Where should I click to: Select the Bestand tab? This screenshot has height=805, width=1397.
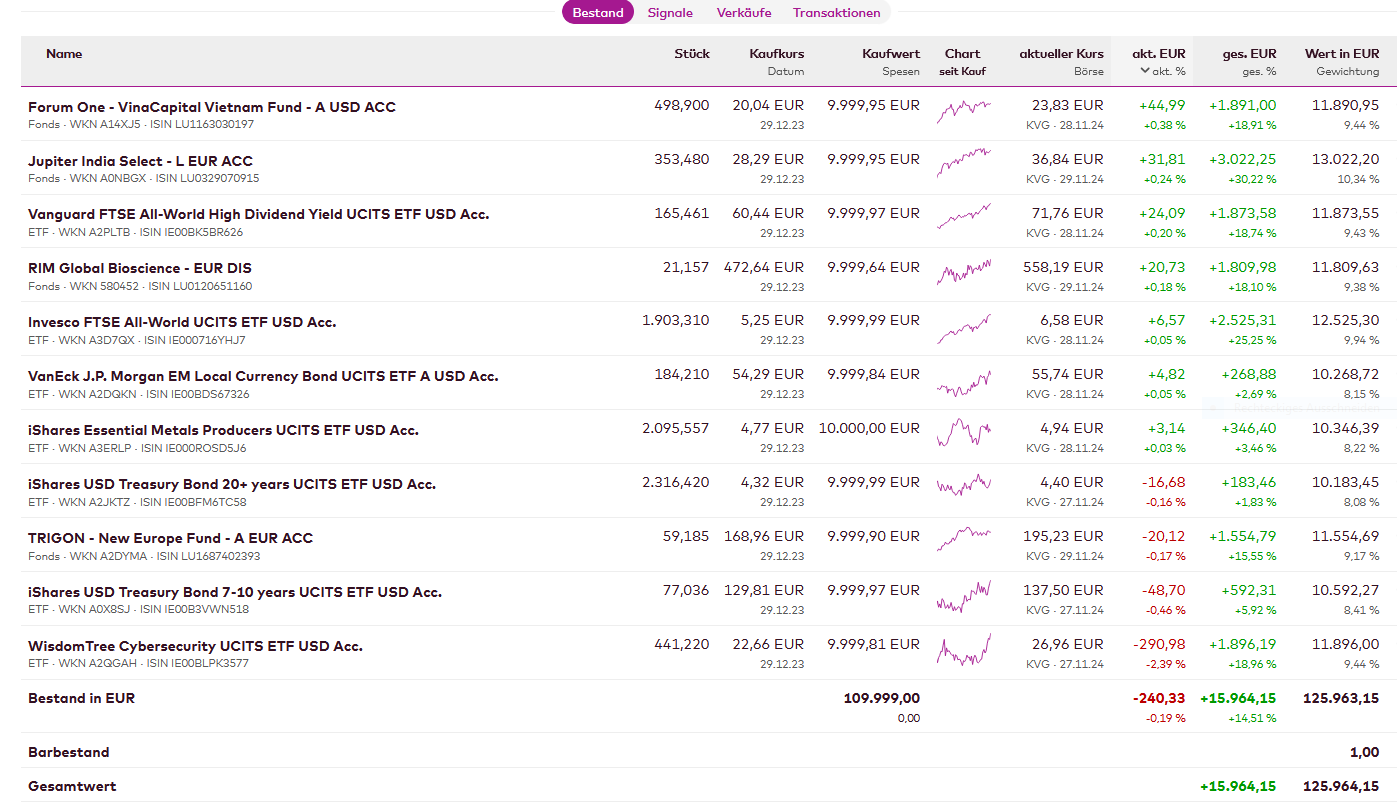(598, 13)
